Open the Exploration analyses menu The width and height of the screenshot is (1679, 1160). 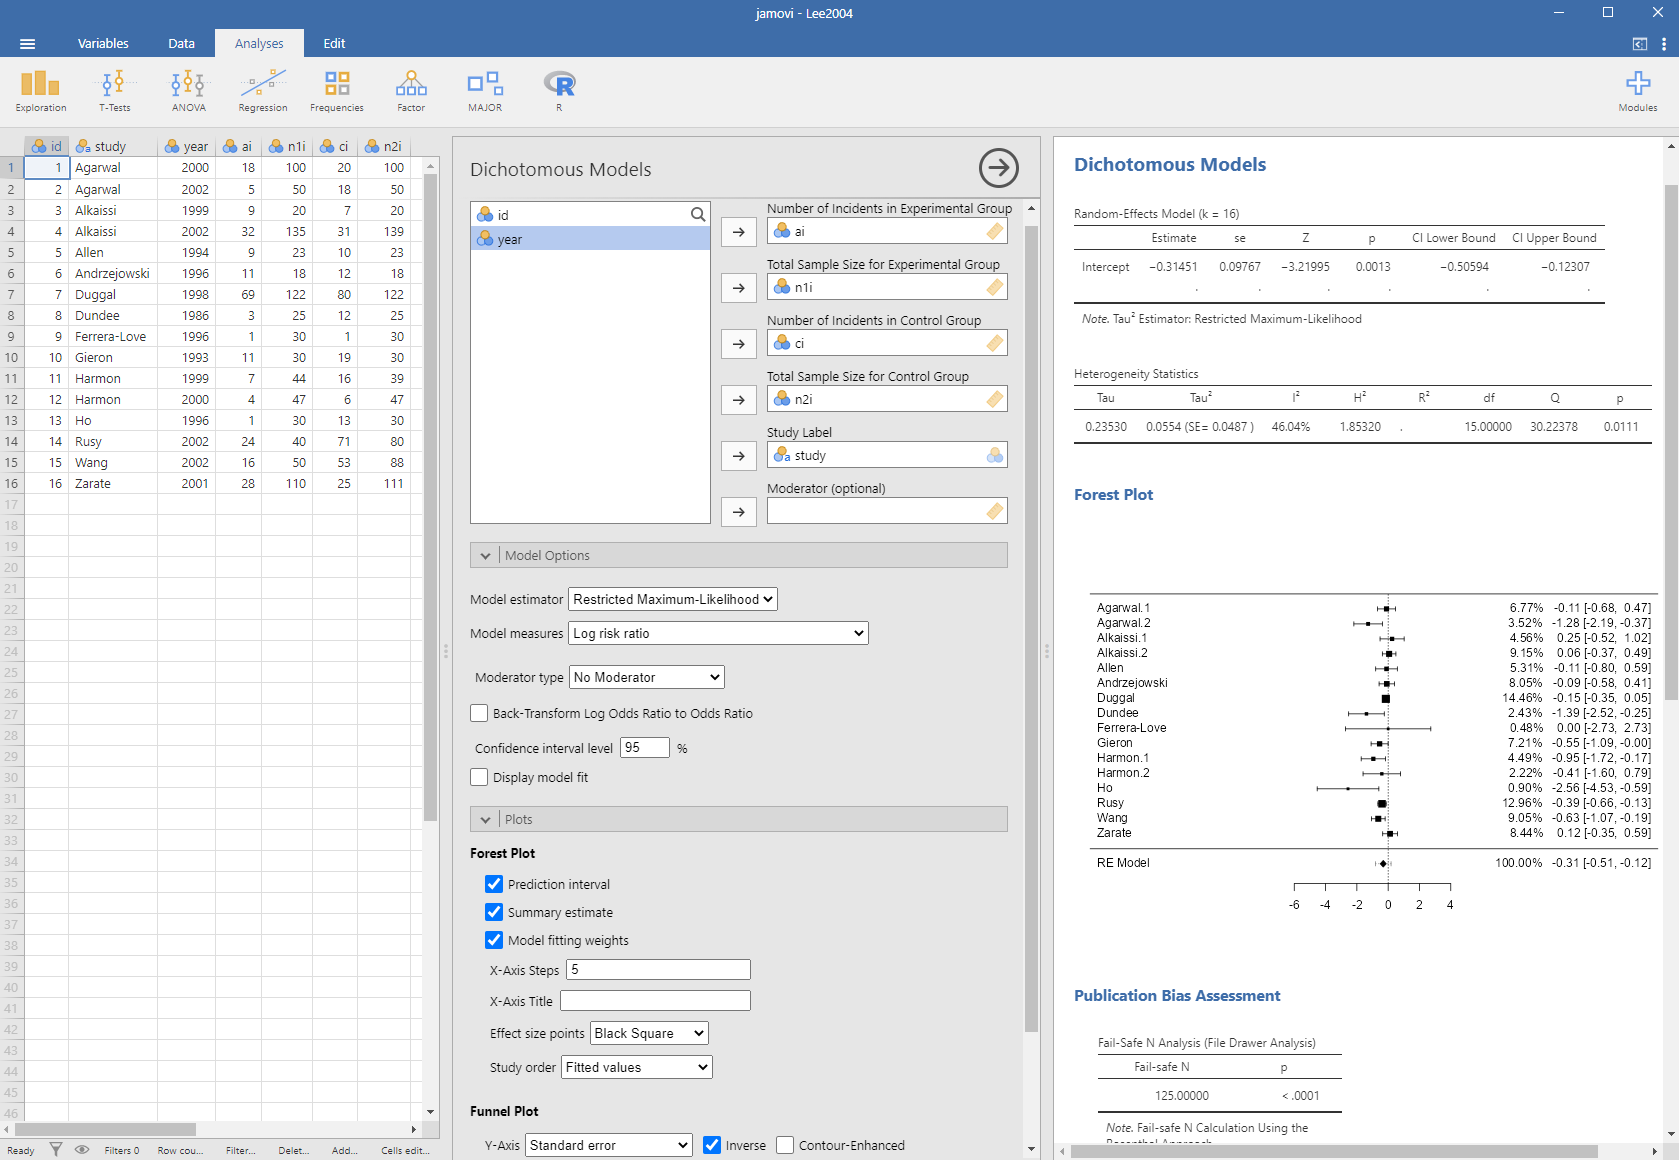pyautogui.click(x=41, y=91)
